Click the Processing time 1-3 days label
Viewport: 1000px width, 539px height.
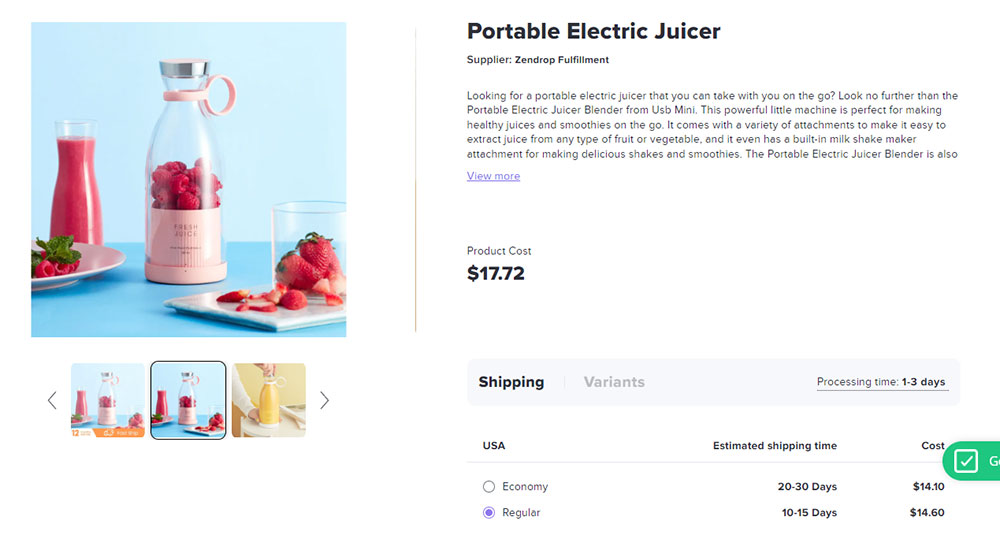coord(880,382)
